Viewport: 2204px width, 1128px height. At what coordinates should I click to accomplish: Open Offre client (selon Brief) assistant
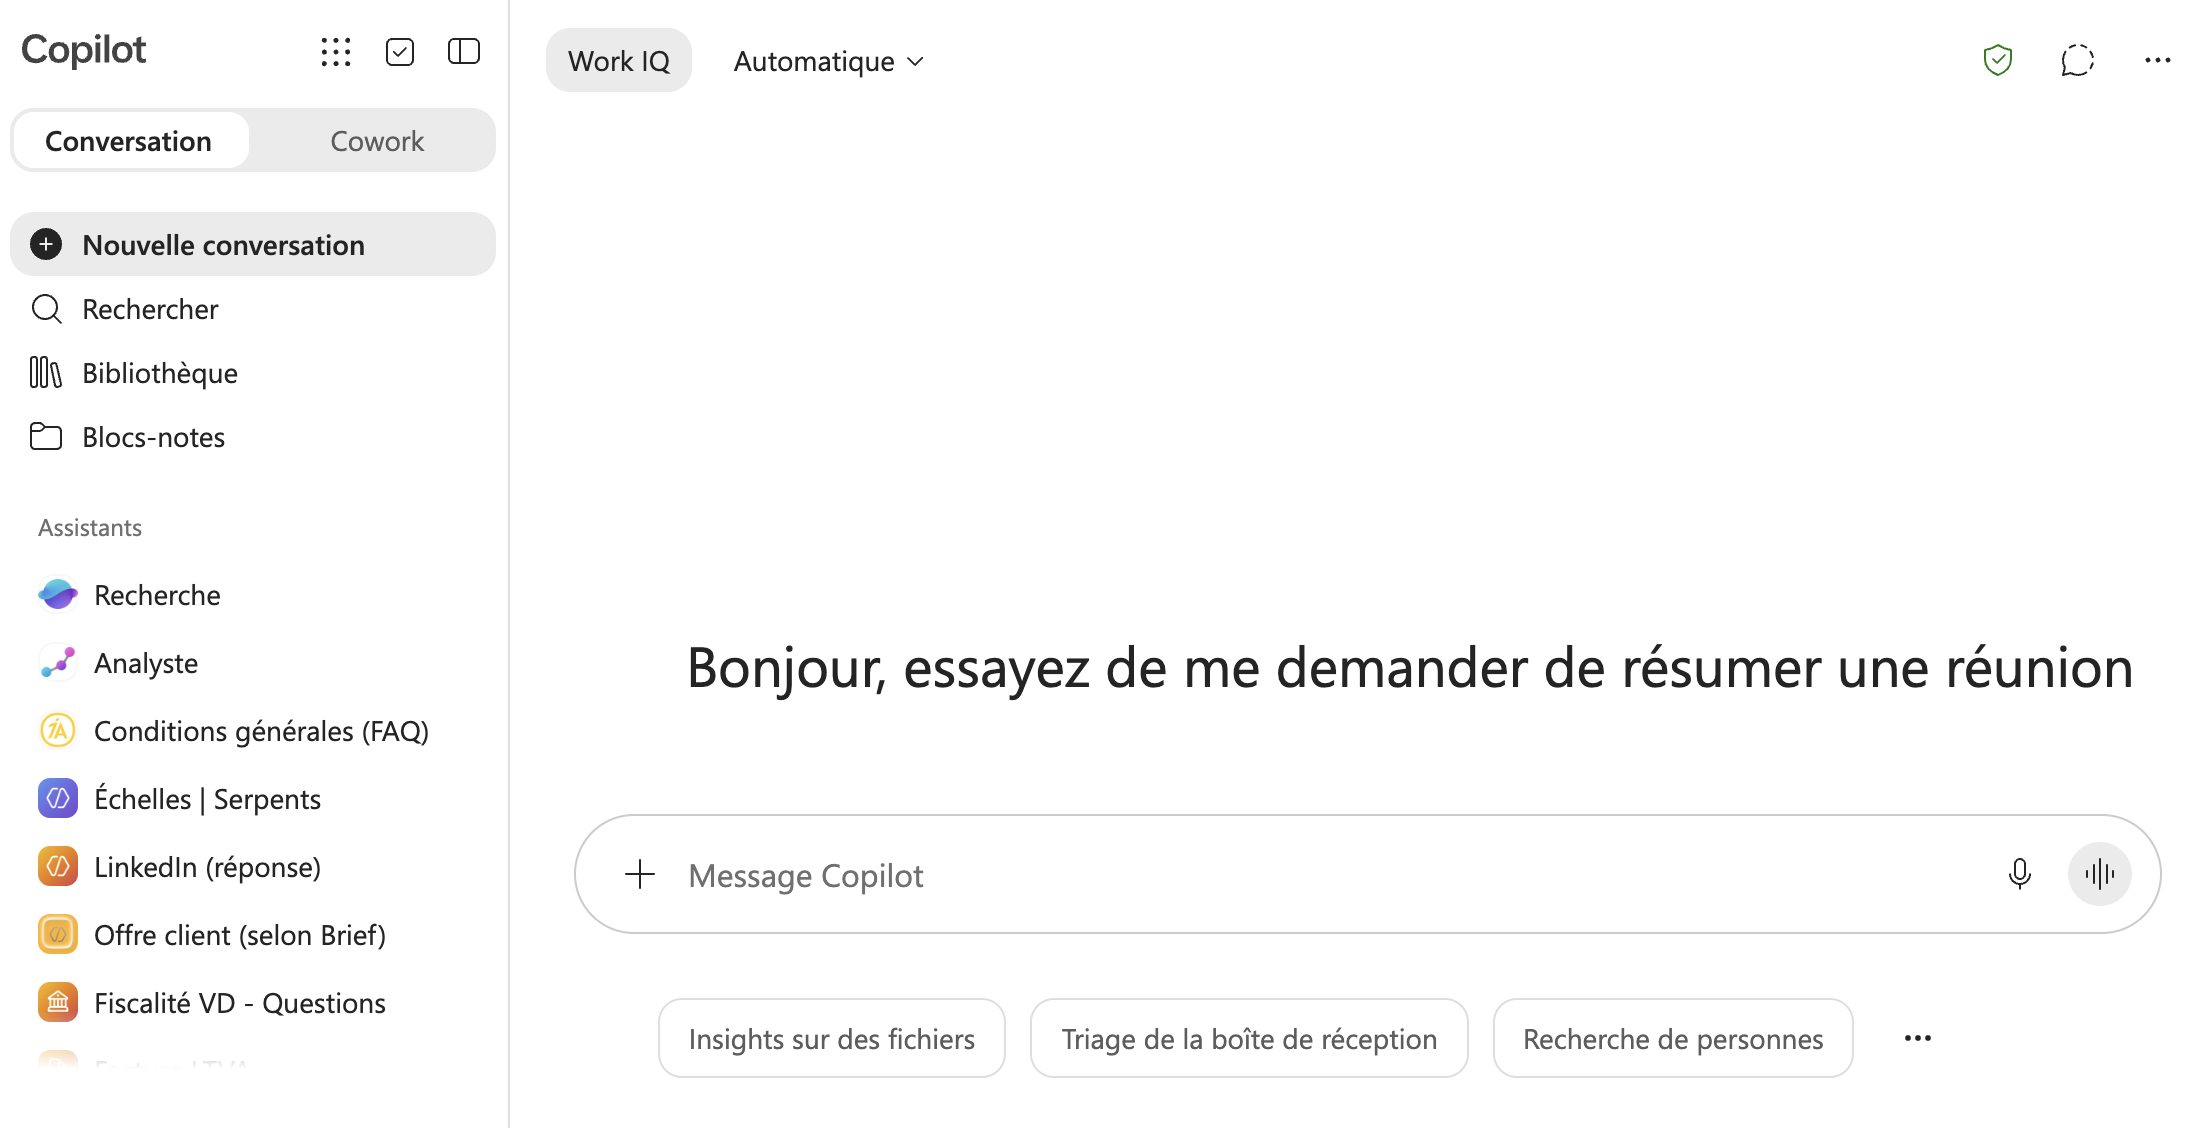(x=253, y=935)
